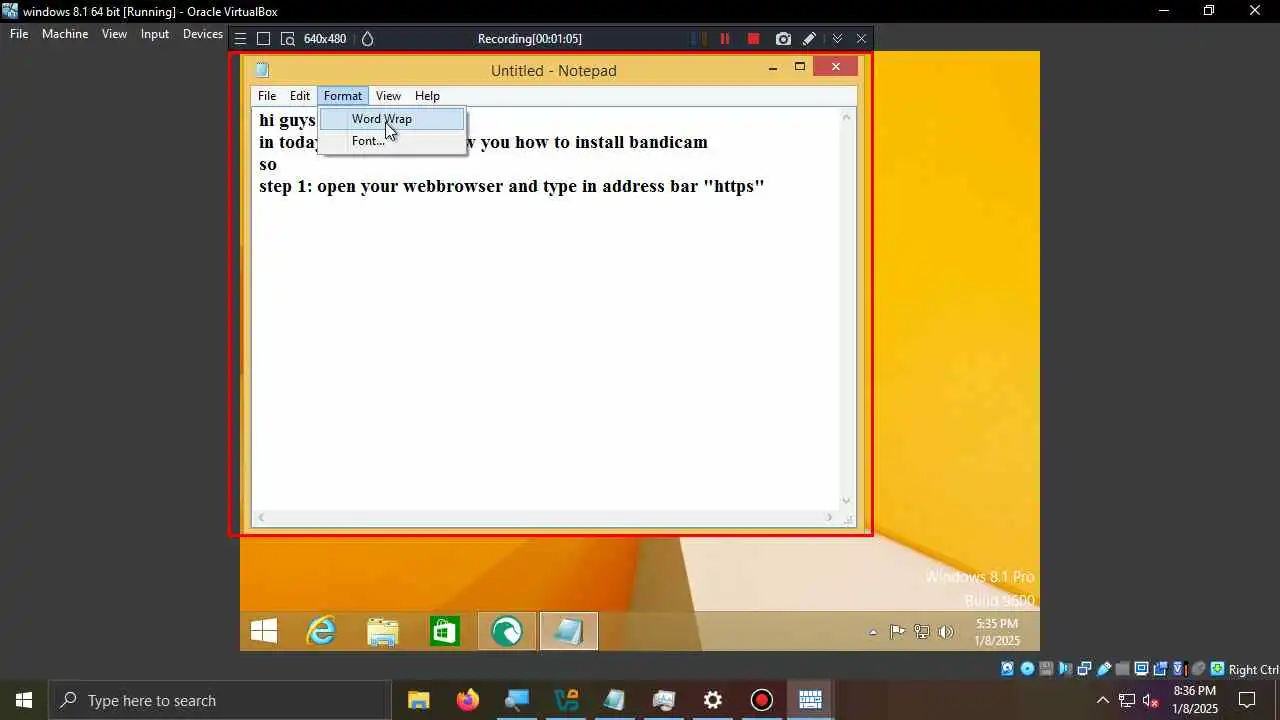This screenshot has height=720, width=1280.
Task: Click the muted volume icon in host tray
Action: (x=1151, y=700)
